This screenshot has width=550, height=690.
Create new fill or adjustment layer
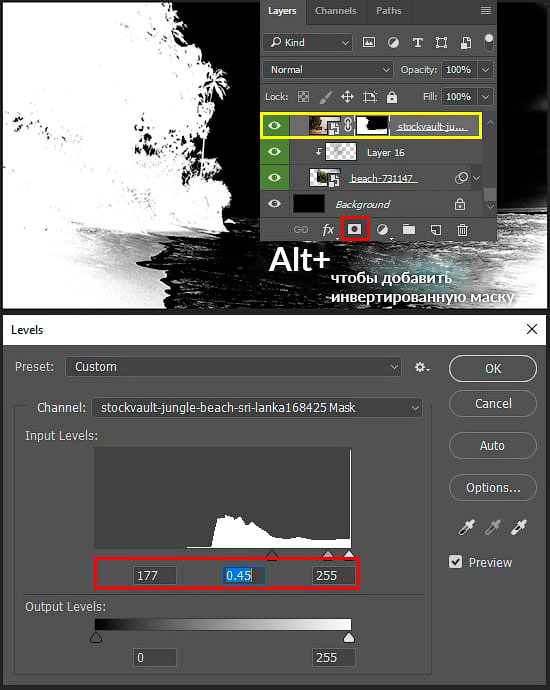[382, 229]
